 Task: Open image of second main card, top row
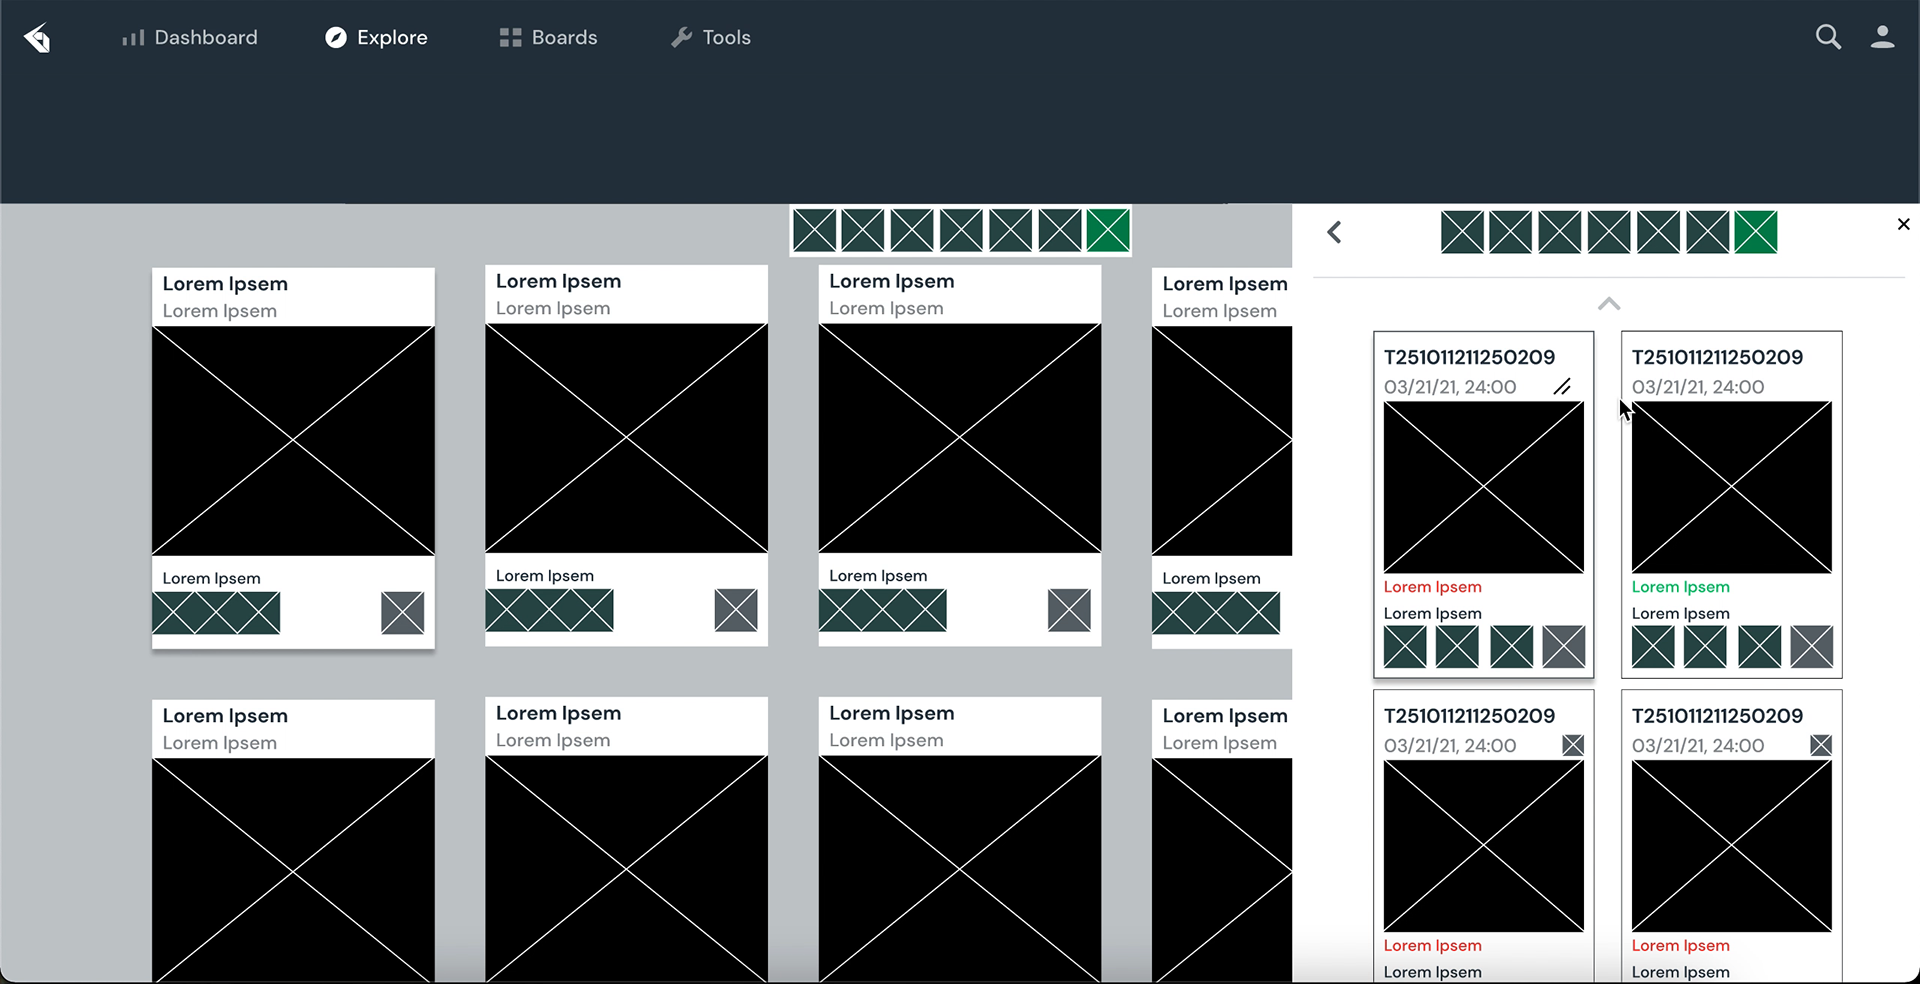click(x=627, y=438)
